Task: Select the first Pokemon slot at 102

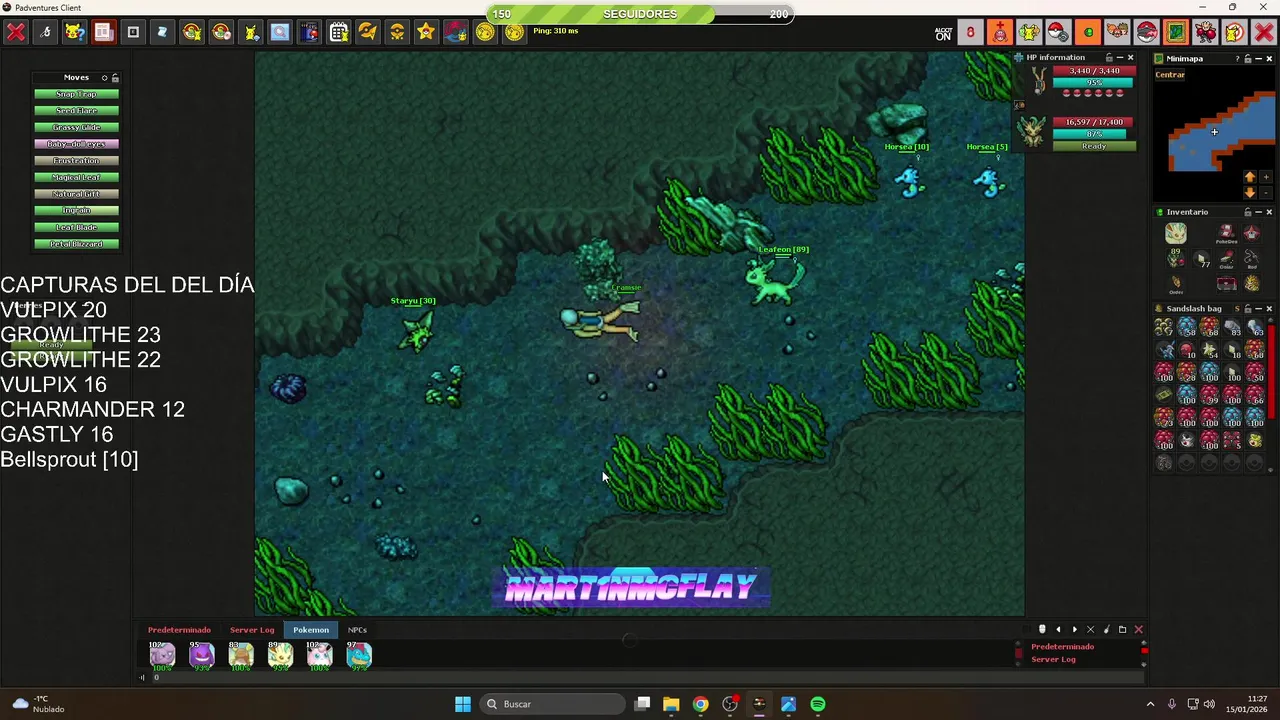Action: point(162,656)
